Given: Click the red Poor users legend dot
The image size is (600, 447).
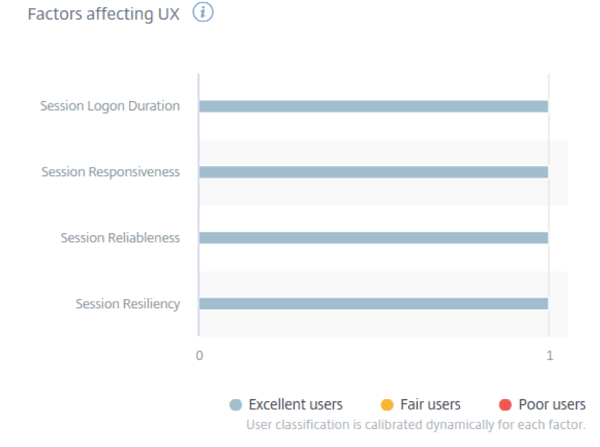Looking at the screenshot, I should point(506,405).
